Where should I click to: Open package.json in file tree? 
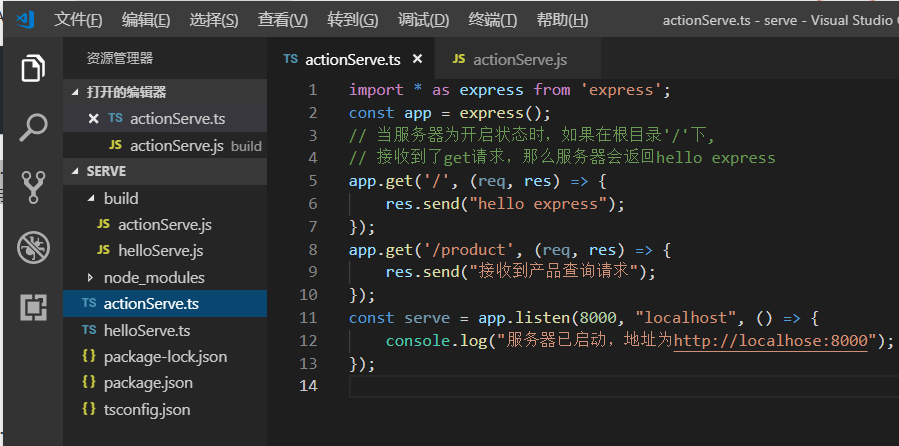point(165,382)
